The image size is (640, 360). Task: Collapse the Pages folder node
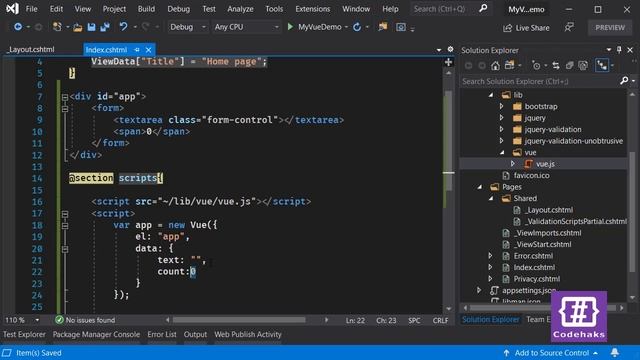click(480, 187)
